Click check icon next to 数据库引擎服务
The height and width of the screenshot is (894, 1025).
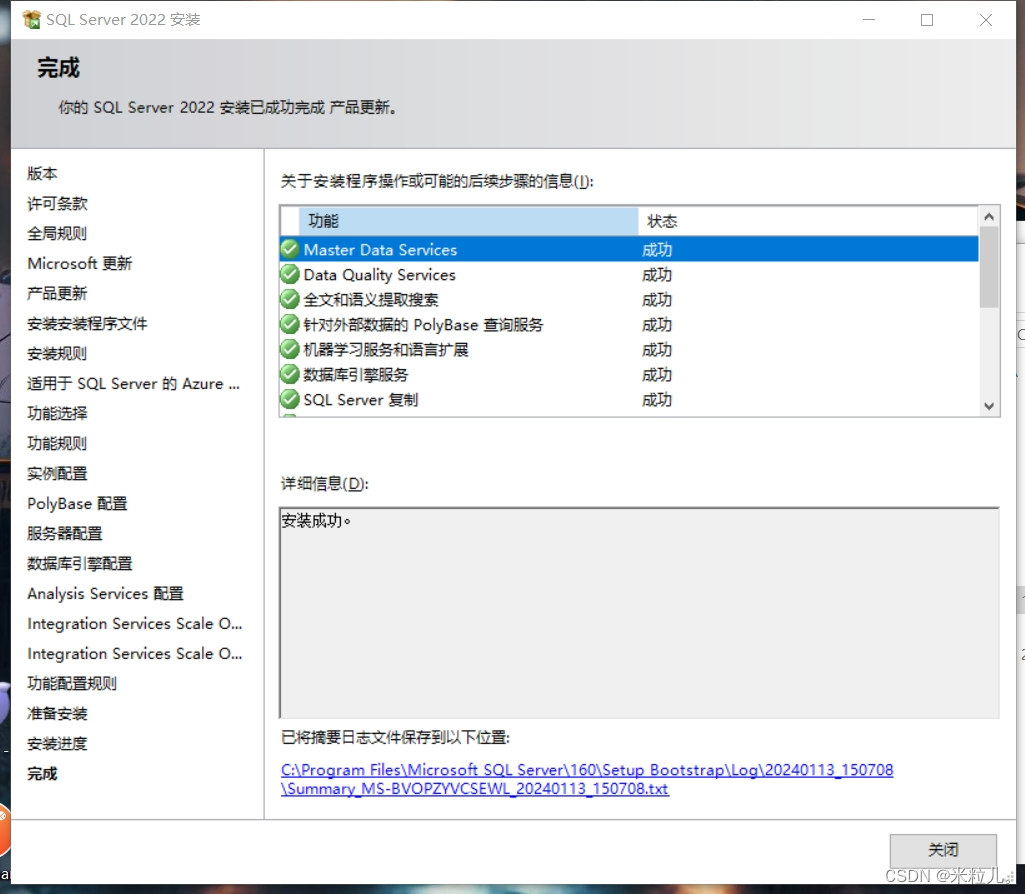pyautogui.click(x=290, y=374)
